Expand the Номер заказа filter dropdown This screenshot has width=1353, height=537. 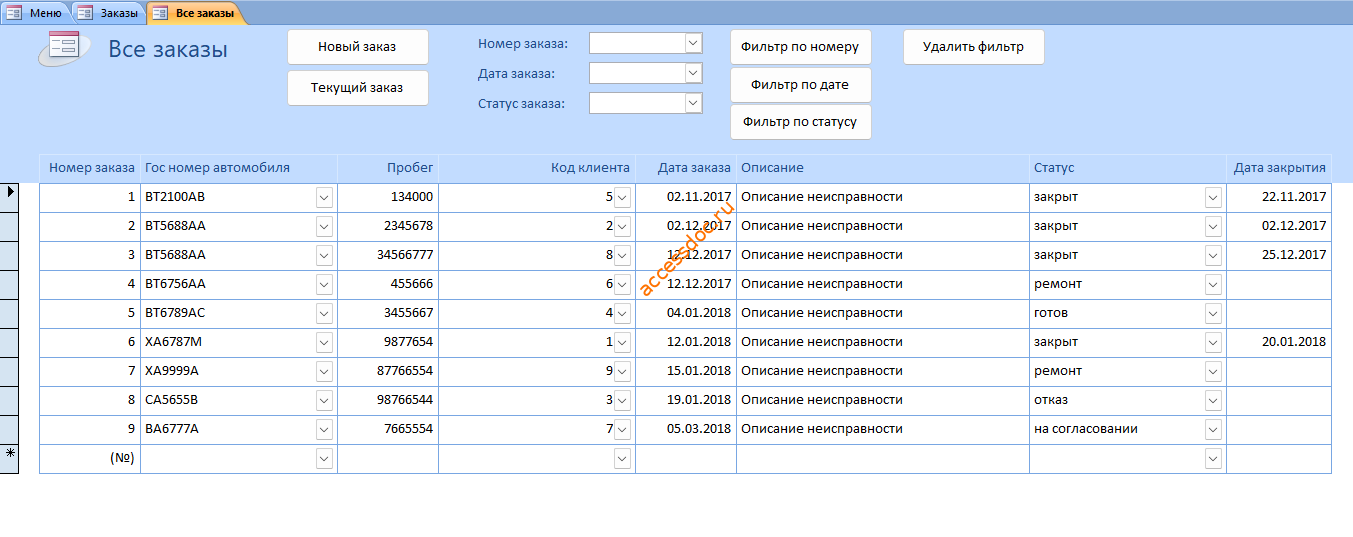(693, 43)
